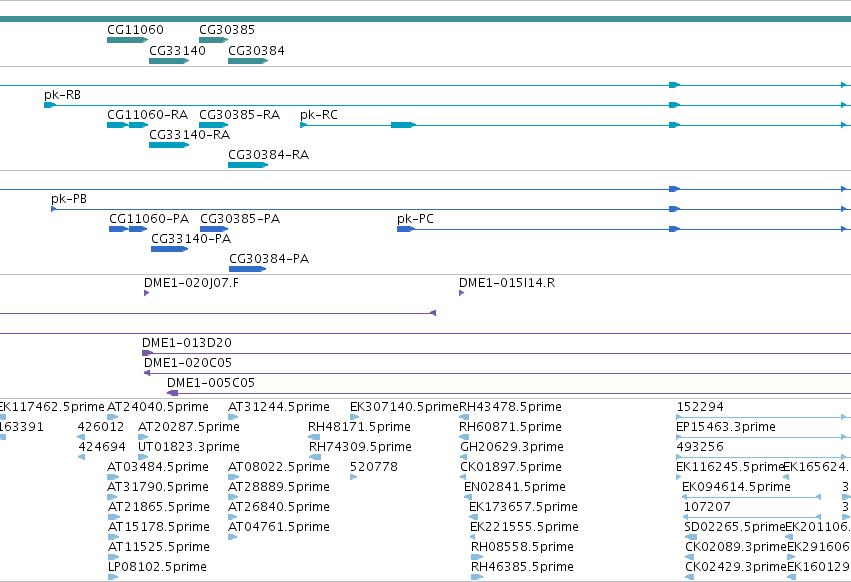The width and height of the screenshot is (851, 582).
Task: Select the CG33140-RA transcript
Action: 169,145
